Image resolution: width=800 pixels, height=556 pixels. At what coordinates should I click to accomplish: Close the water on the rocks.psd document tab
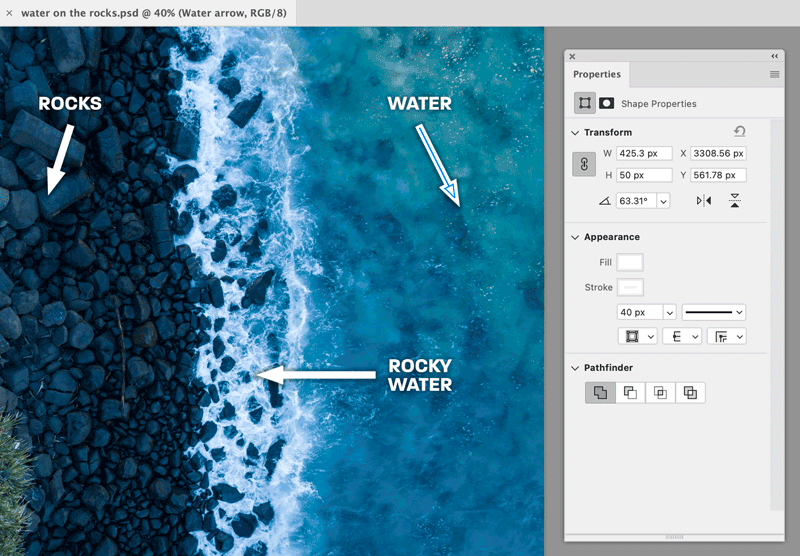click(9, 13)
